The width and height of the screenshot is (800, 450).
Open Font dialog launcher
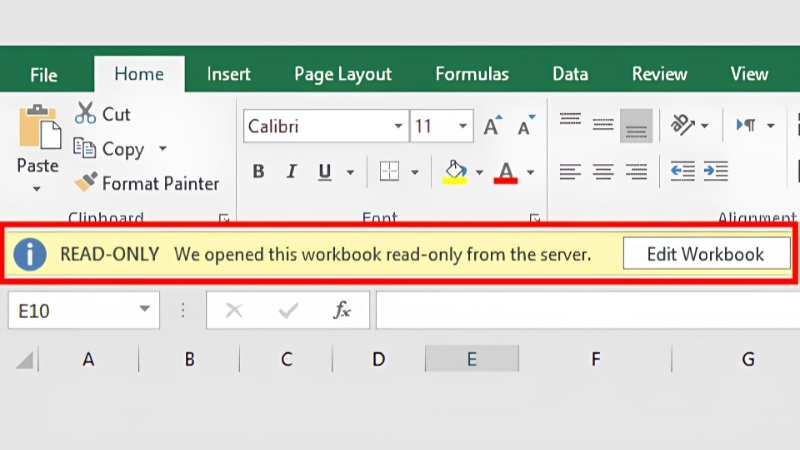535,218
